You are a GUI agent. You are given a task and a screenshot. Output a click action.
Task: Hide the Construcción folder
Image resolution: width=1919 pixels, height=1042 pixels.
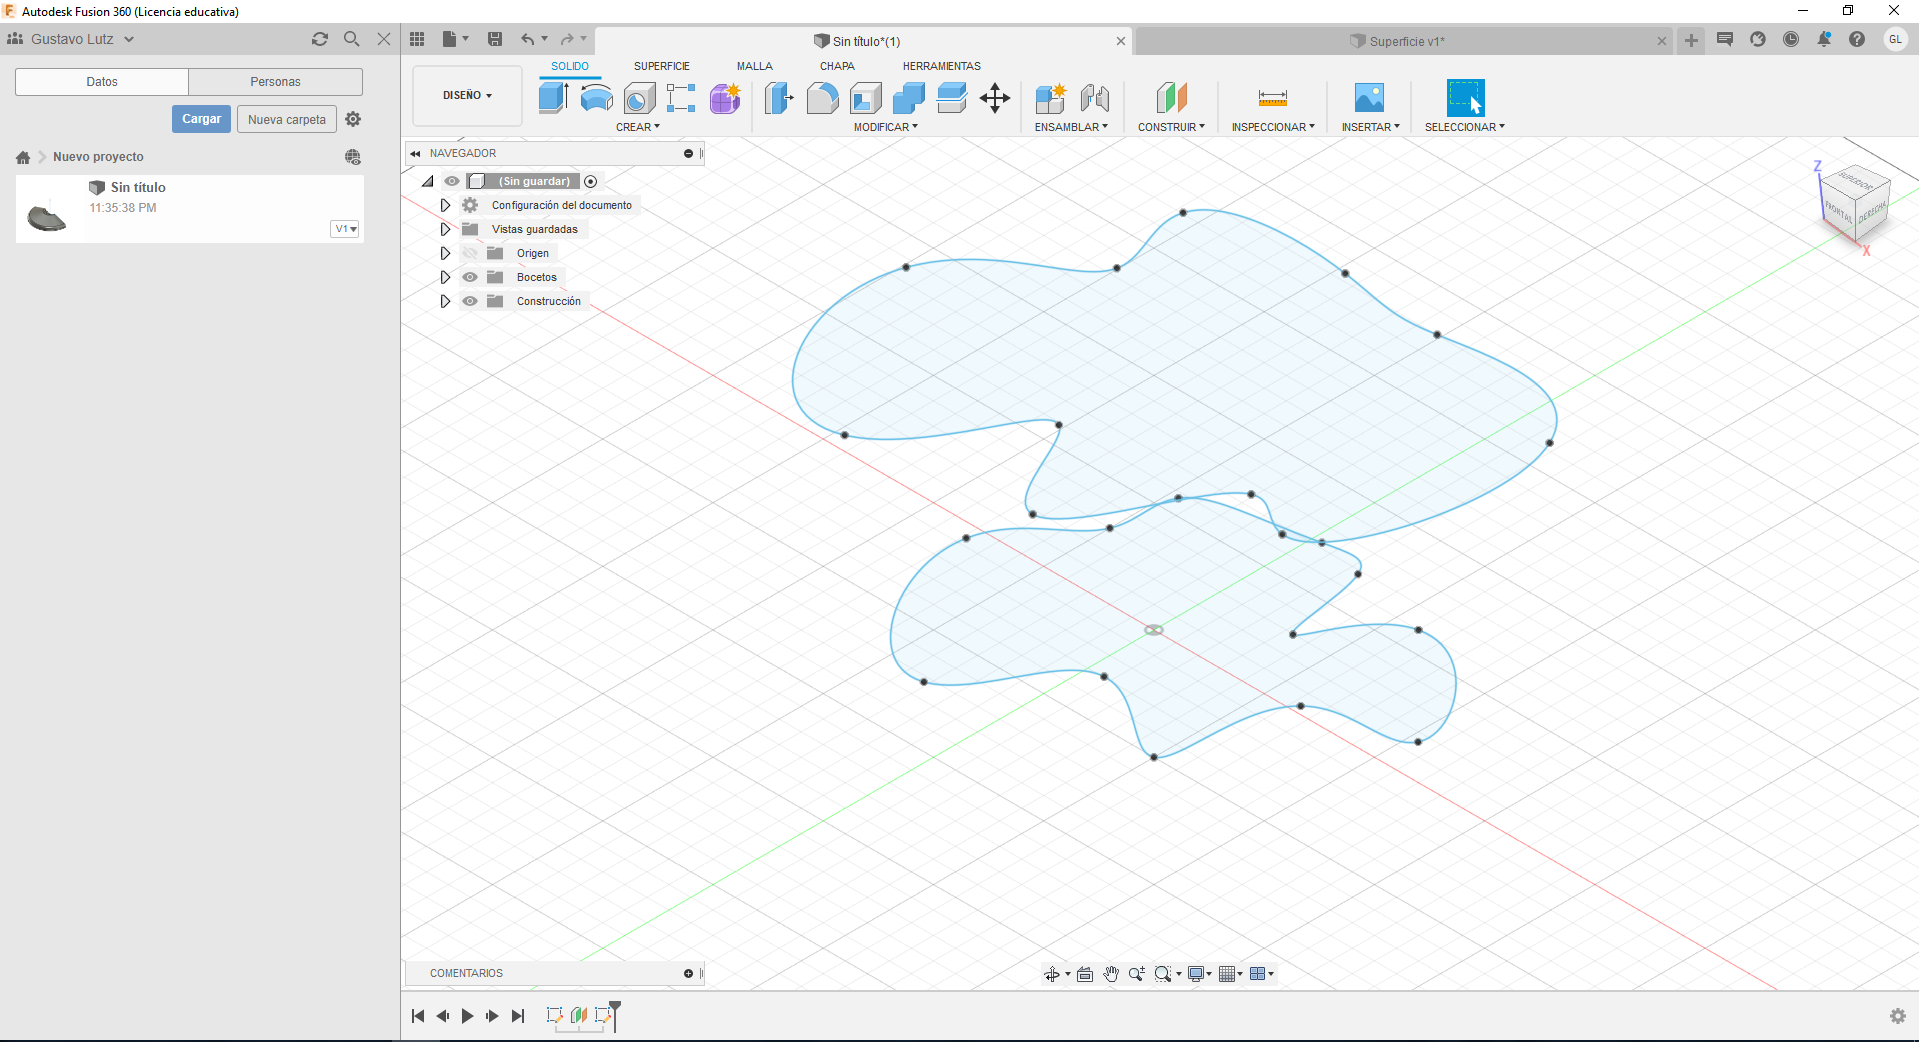point(470,301)
